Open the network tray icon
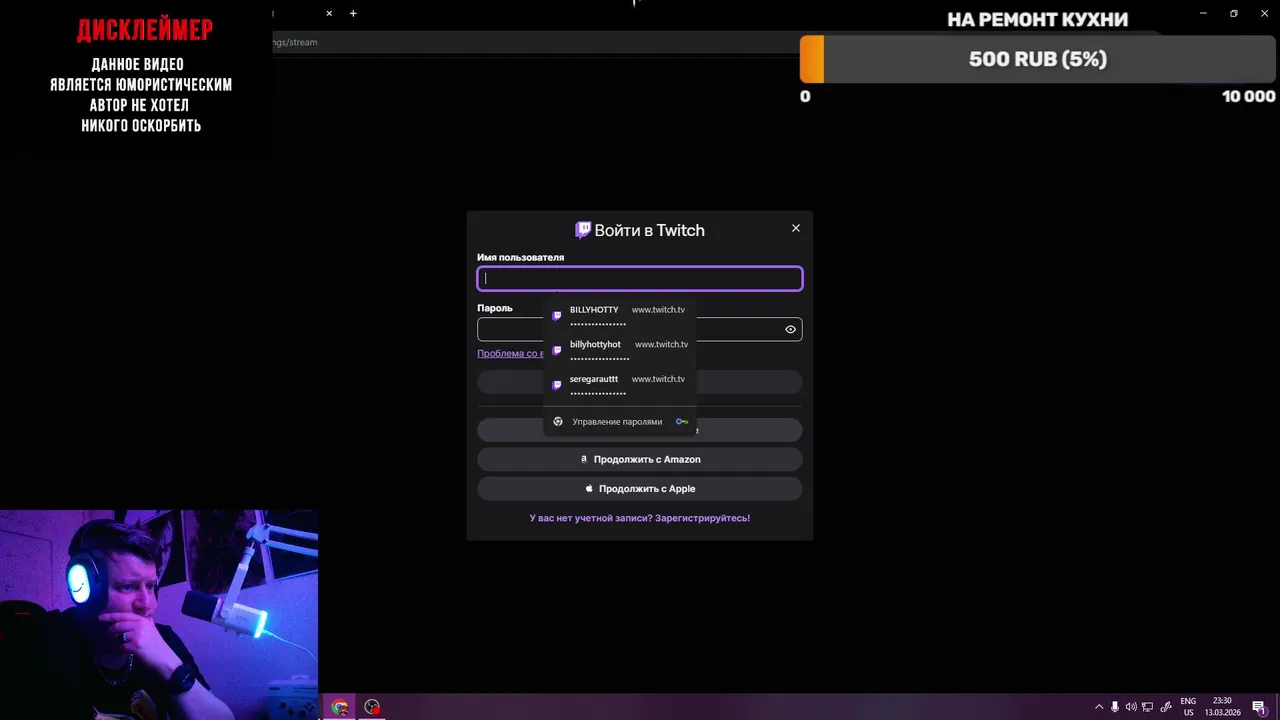 pos(1149,707)
